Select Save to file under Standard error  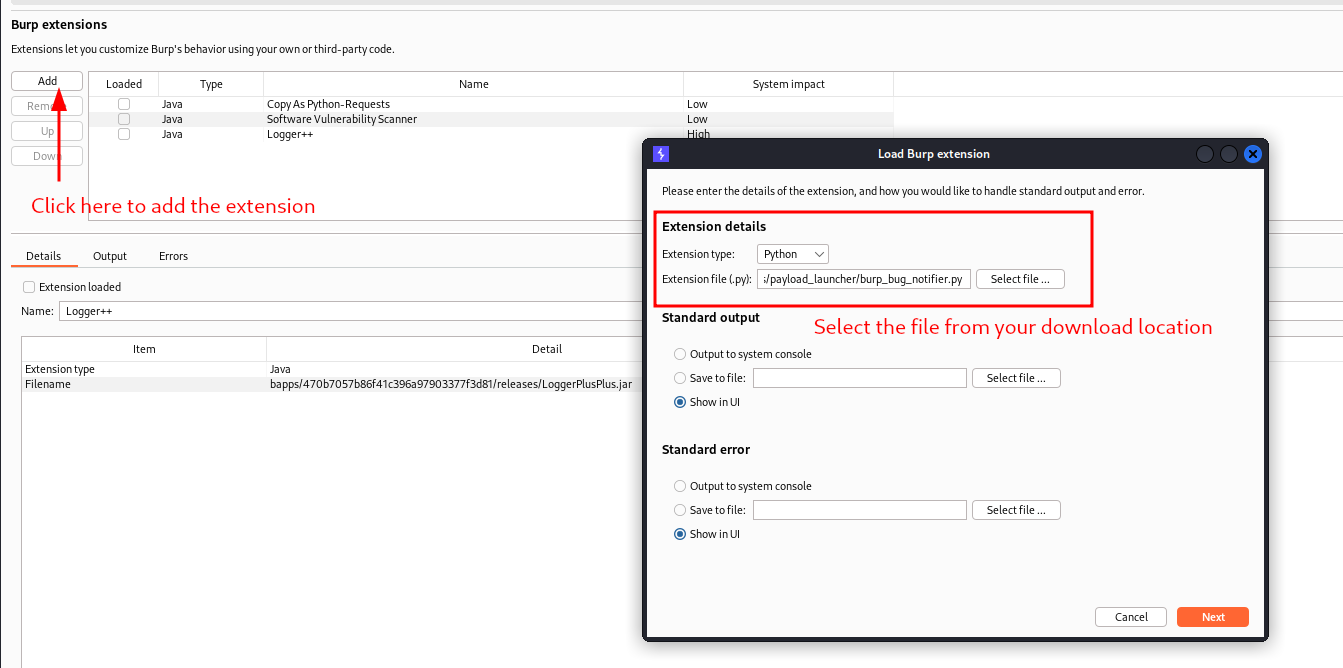point(680,510)
